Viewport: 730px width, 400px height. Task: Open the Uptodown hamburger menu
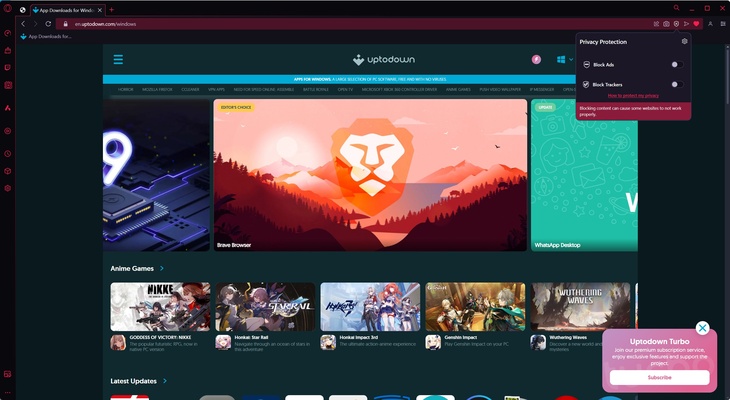(118, 59)
